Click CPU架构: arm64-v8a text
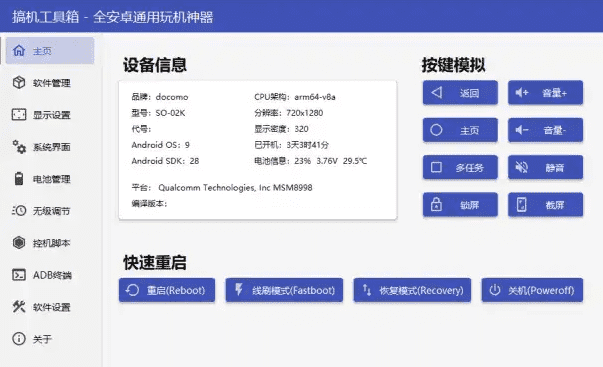 pos(295,97)
